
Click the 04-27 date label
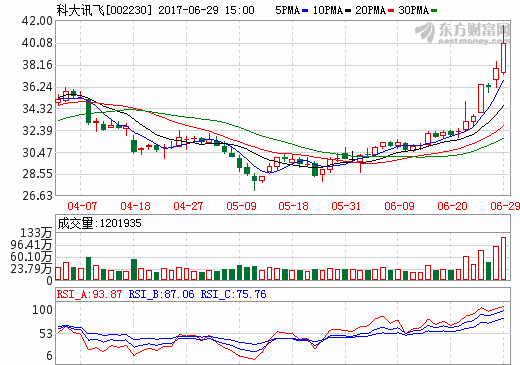[188, 206]
